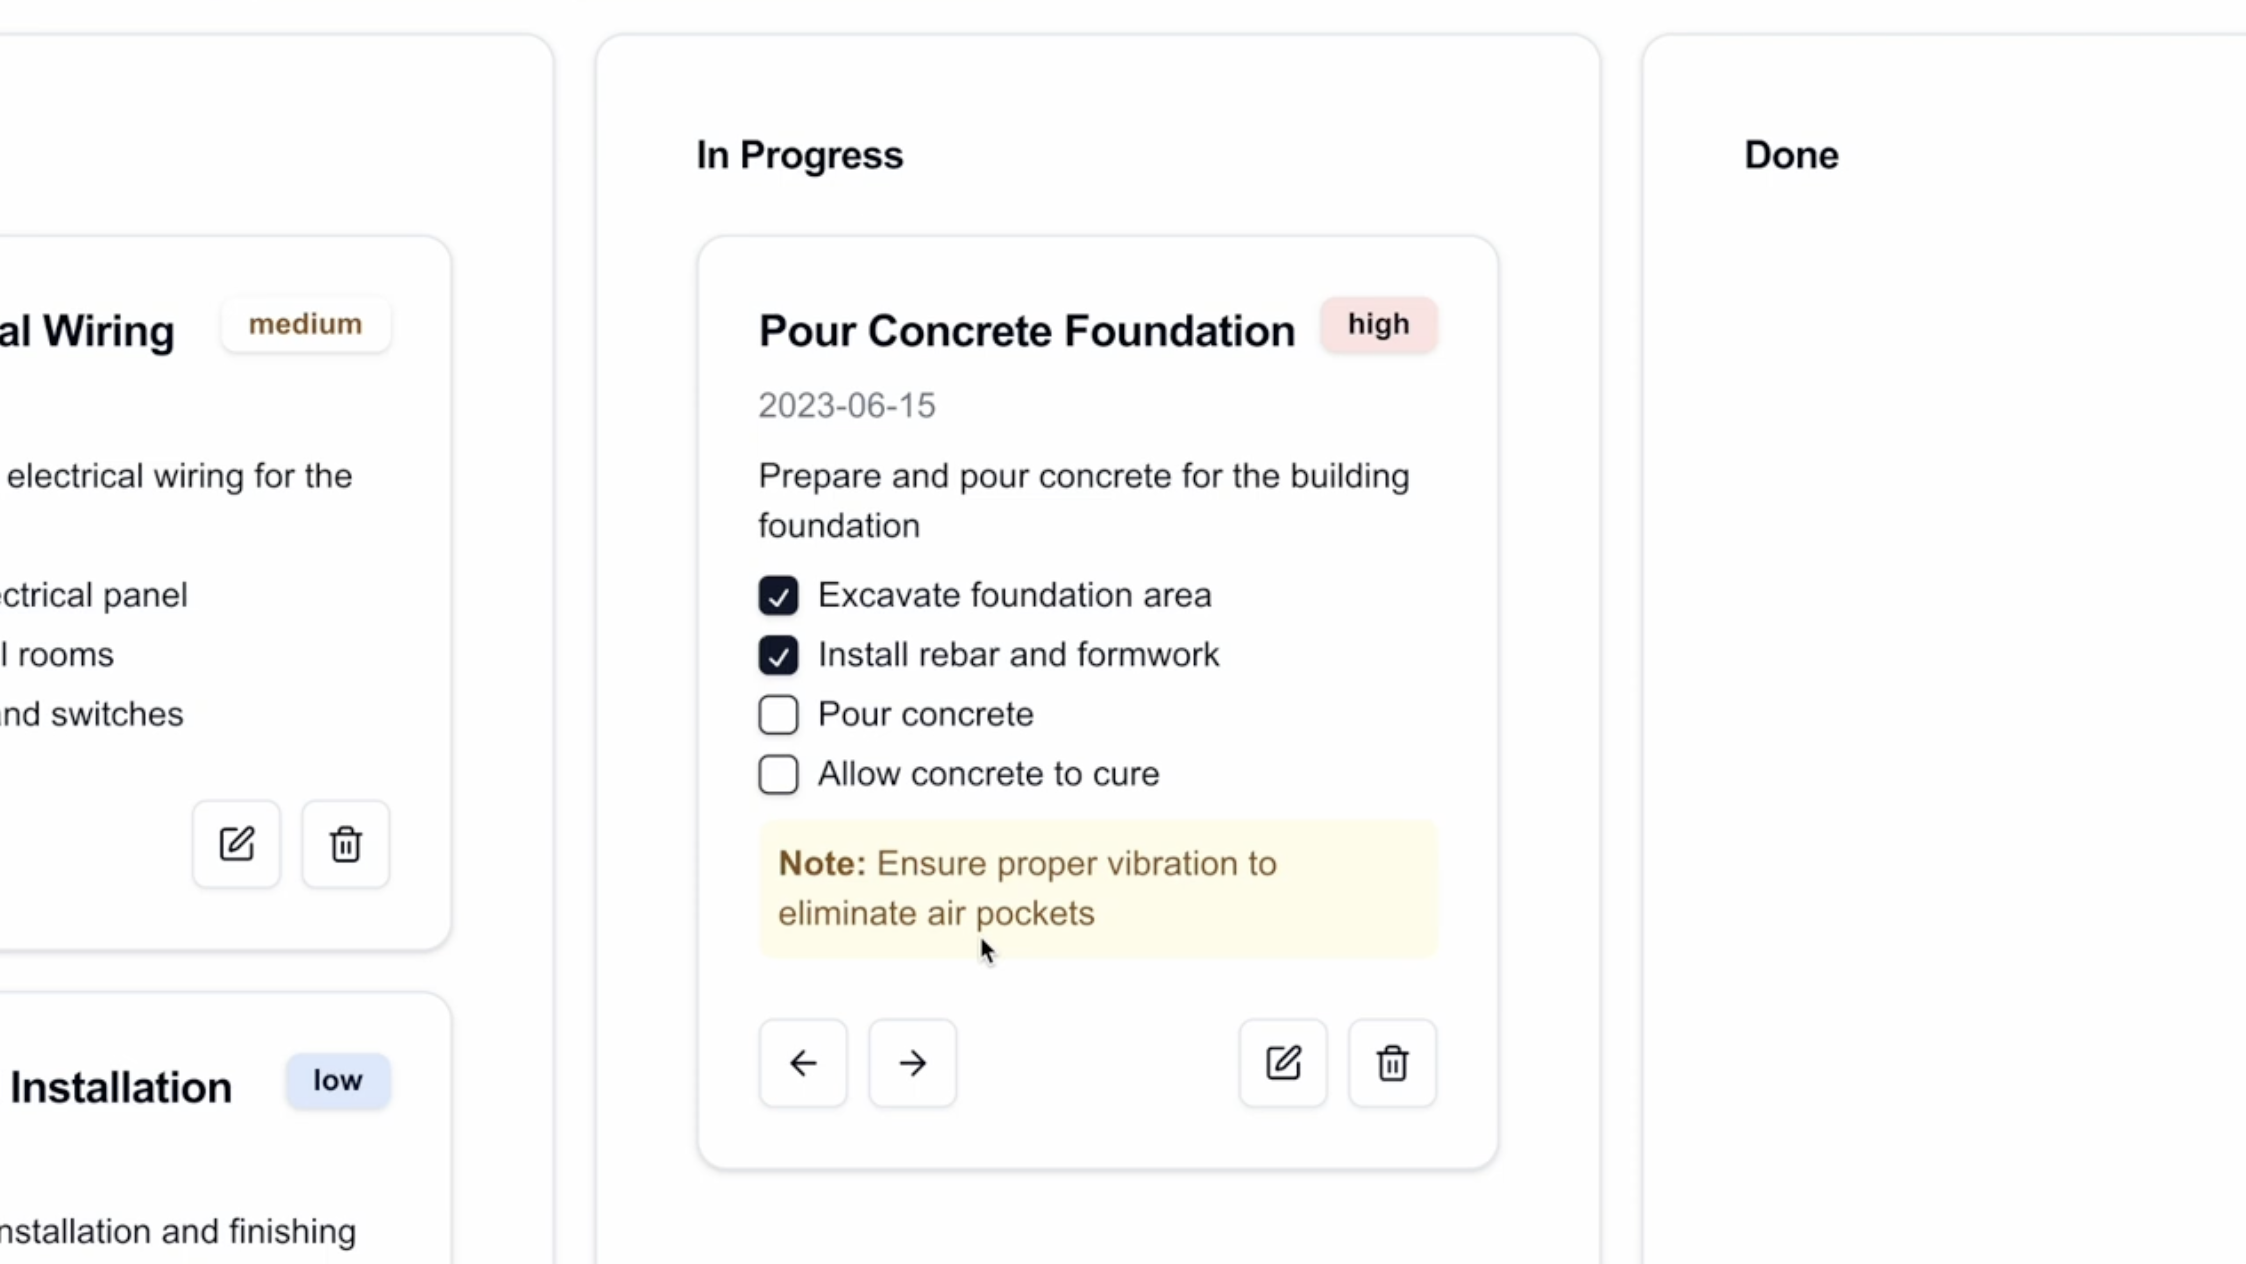Select the yellow Note box
2246x1264 pixels.
[x=1097, y=888]
